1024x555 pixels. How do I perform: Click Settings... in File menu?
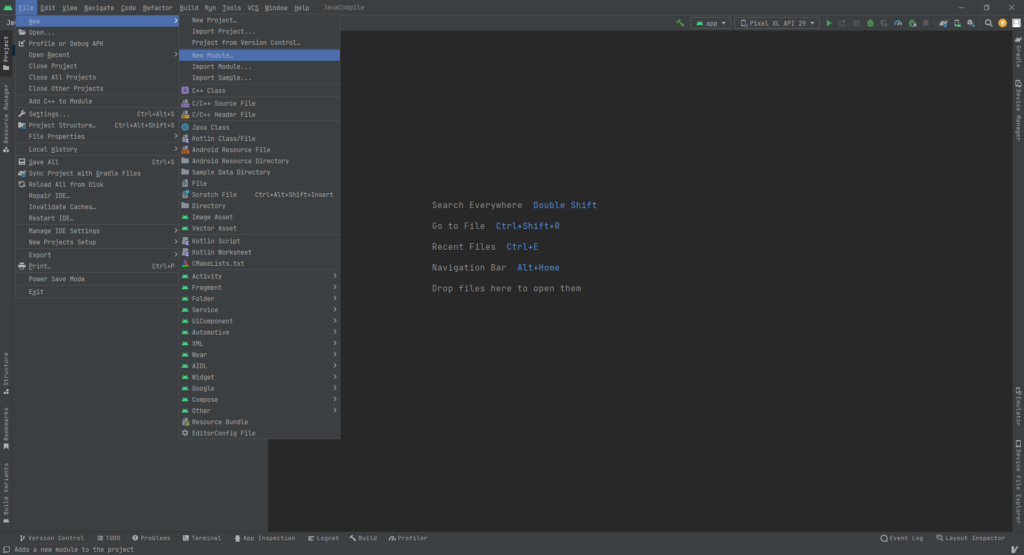(97, 114)
